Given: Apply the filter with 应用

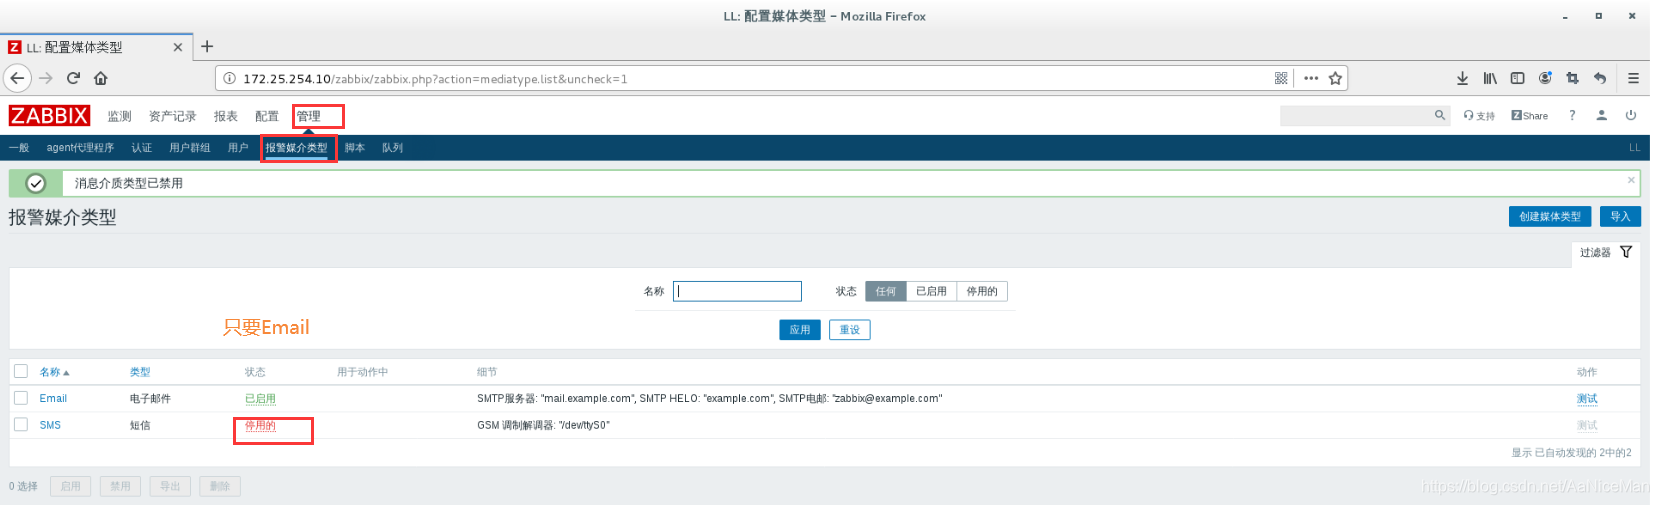Looking at the screenshot, I should coord(800,330).
